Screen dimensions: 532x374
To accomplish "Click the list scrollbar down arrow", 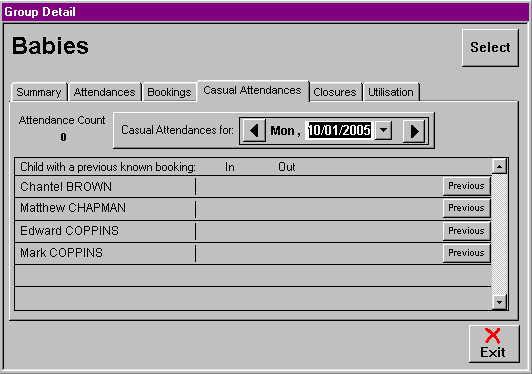I will pyautogui.click(x=499, y=302).
